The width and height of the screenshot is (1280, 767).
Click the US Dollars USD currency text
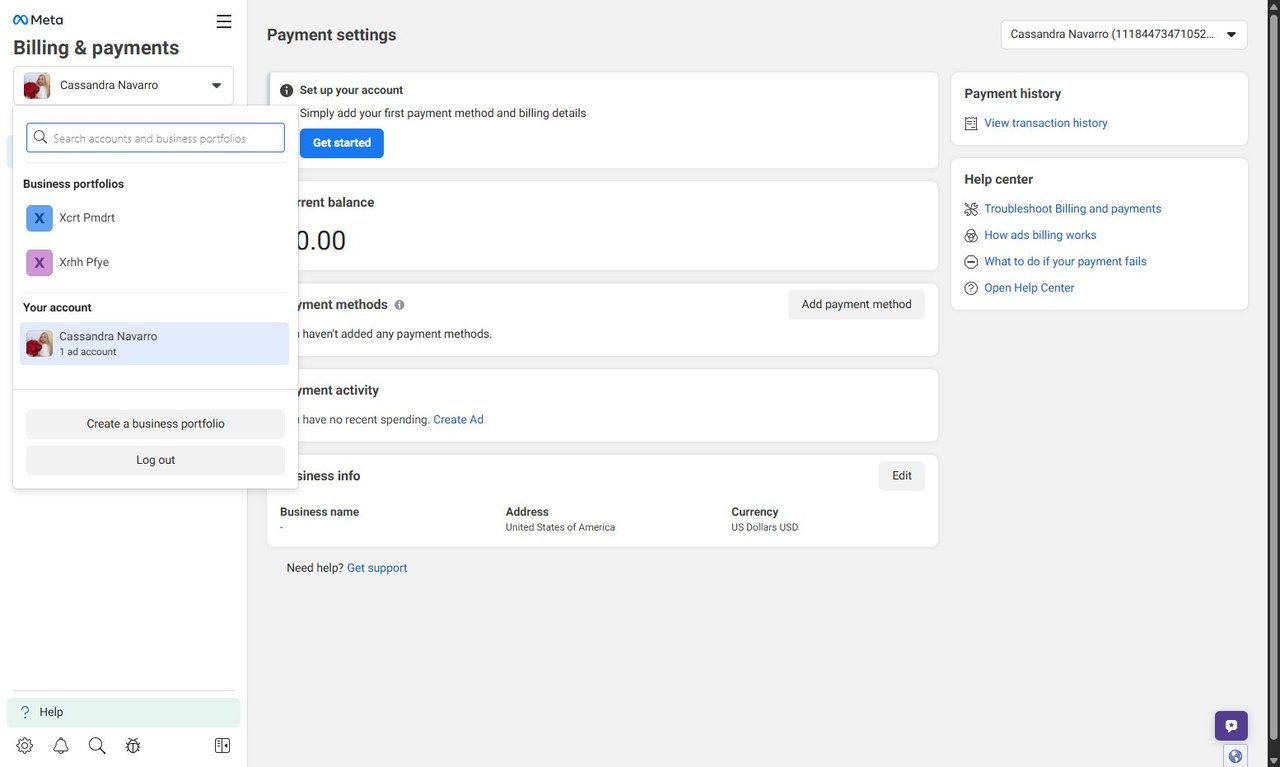[765, 527]
